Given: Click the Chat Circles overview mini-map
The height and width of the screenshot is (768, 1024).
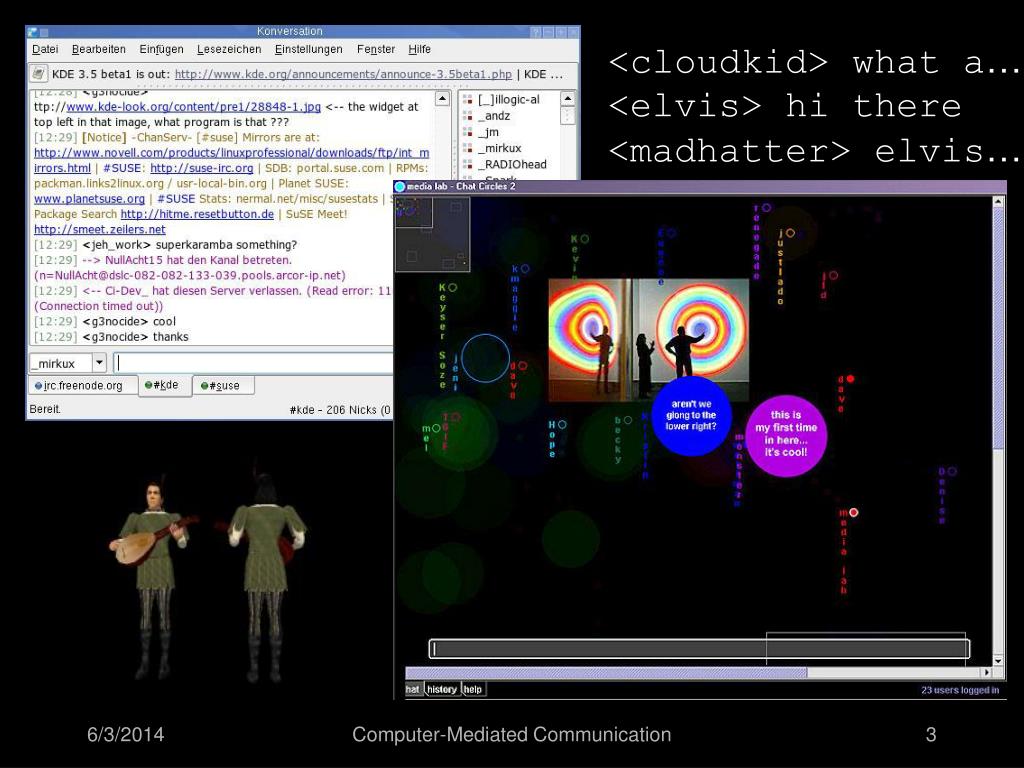Looking at the screenshot, I should click(432, 234).
